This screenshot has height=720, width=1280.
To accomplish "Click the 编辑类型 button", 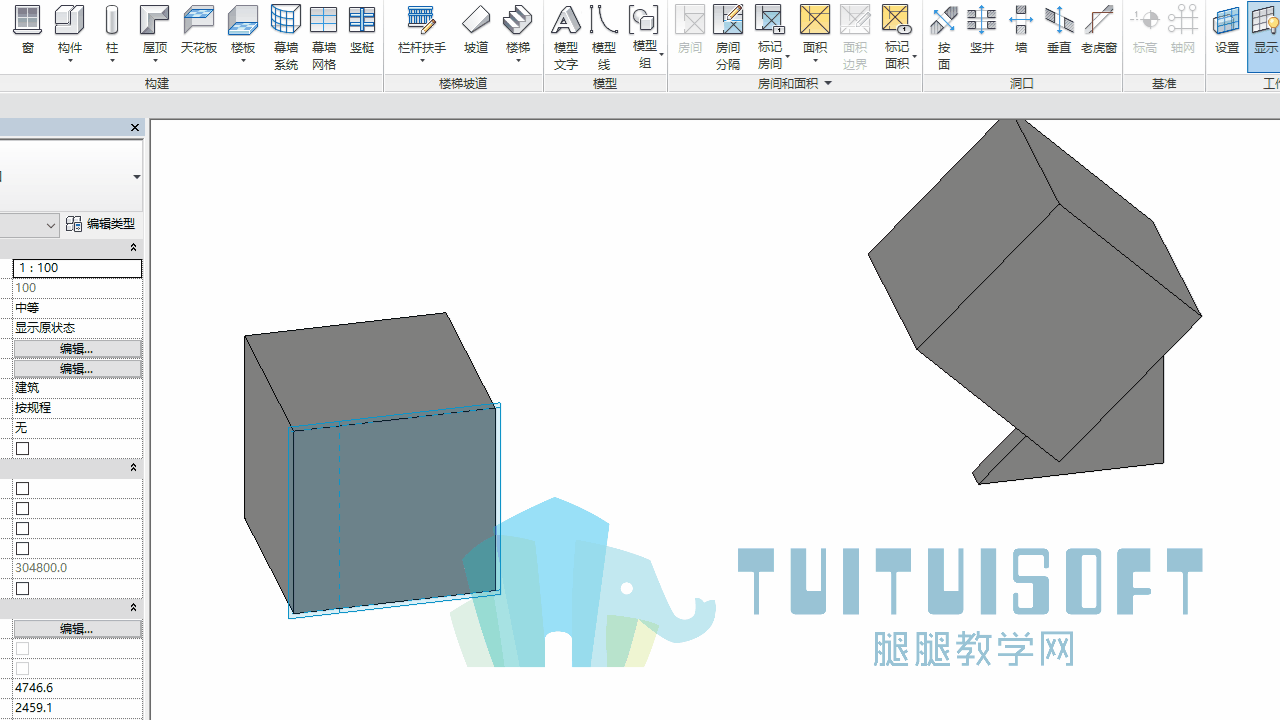I will point(101,224).
